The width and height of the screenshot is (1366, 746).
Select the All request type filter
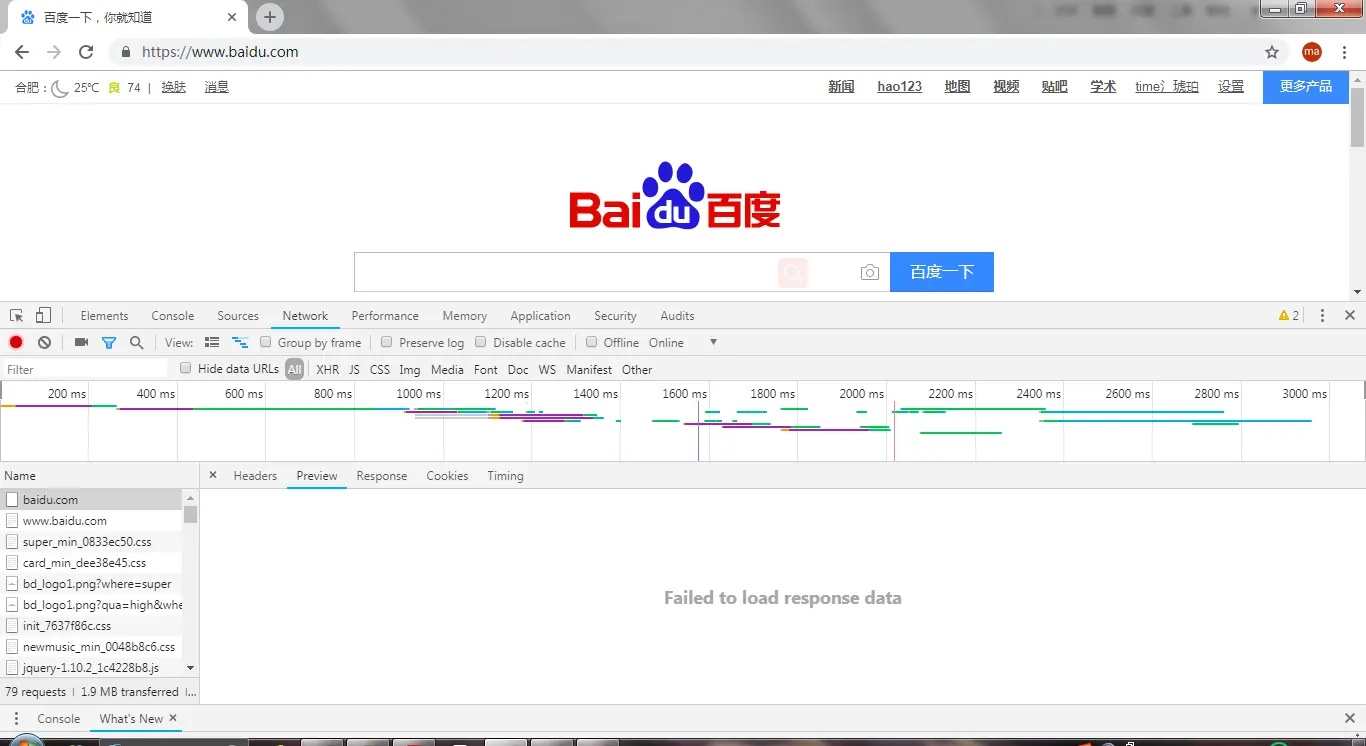tap(294, 369)
